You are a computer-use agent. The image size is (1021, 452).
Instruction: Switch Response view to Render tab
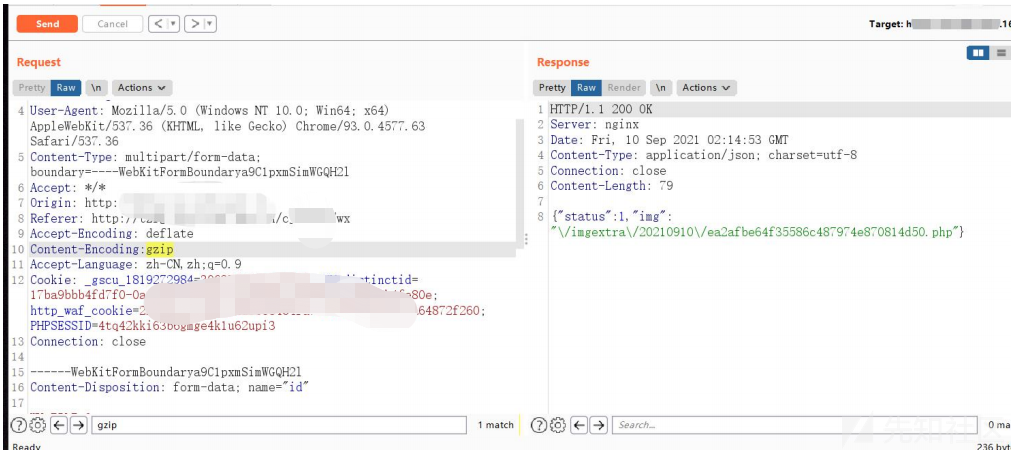[625, 88]
